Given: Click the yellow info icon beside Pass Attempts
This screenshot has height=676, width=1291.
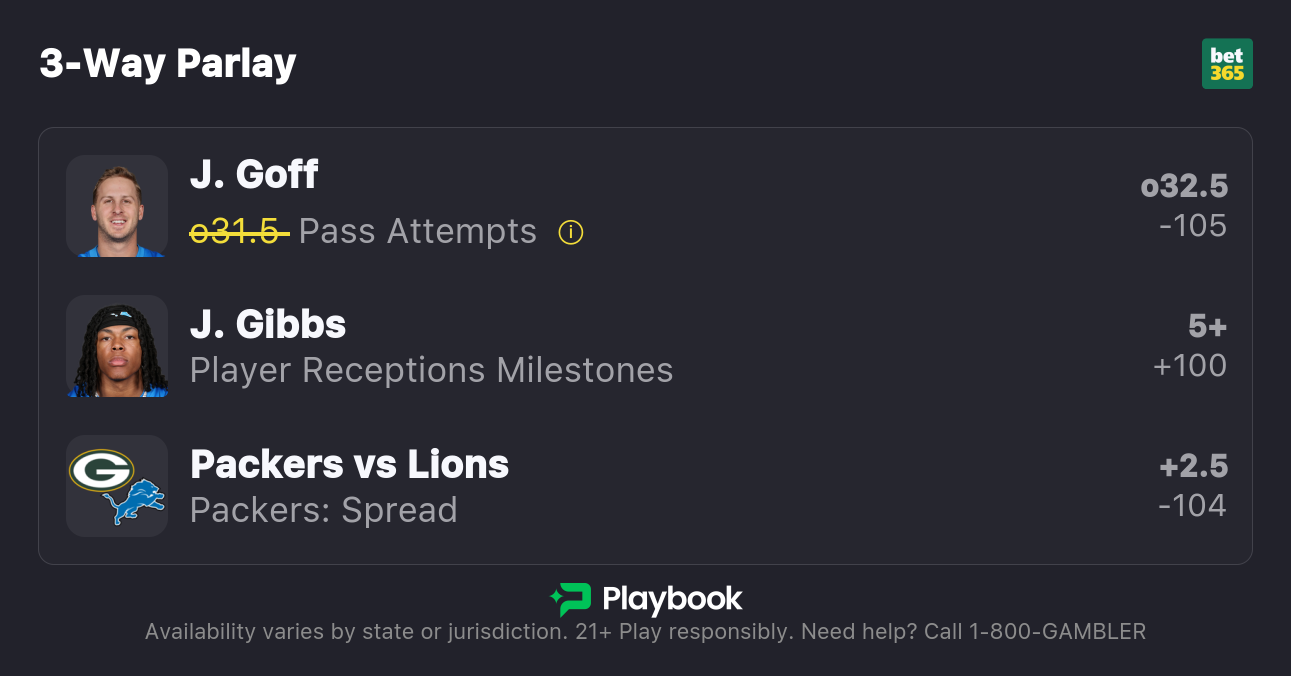Looking at the screenshot, I should 571,233.
